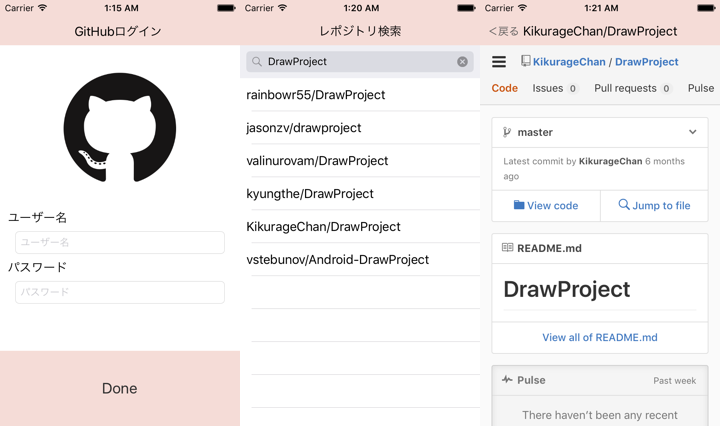Viewport: 720px width, 426px height.
Task: Clear the DrawProject search text with the X icon
Action: coord(462,62)
